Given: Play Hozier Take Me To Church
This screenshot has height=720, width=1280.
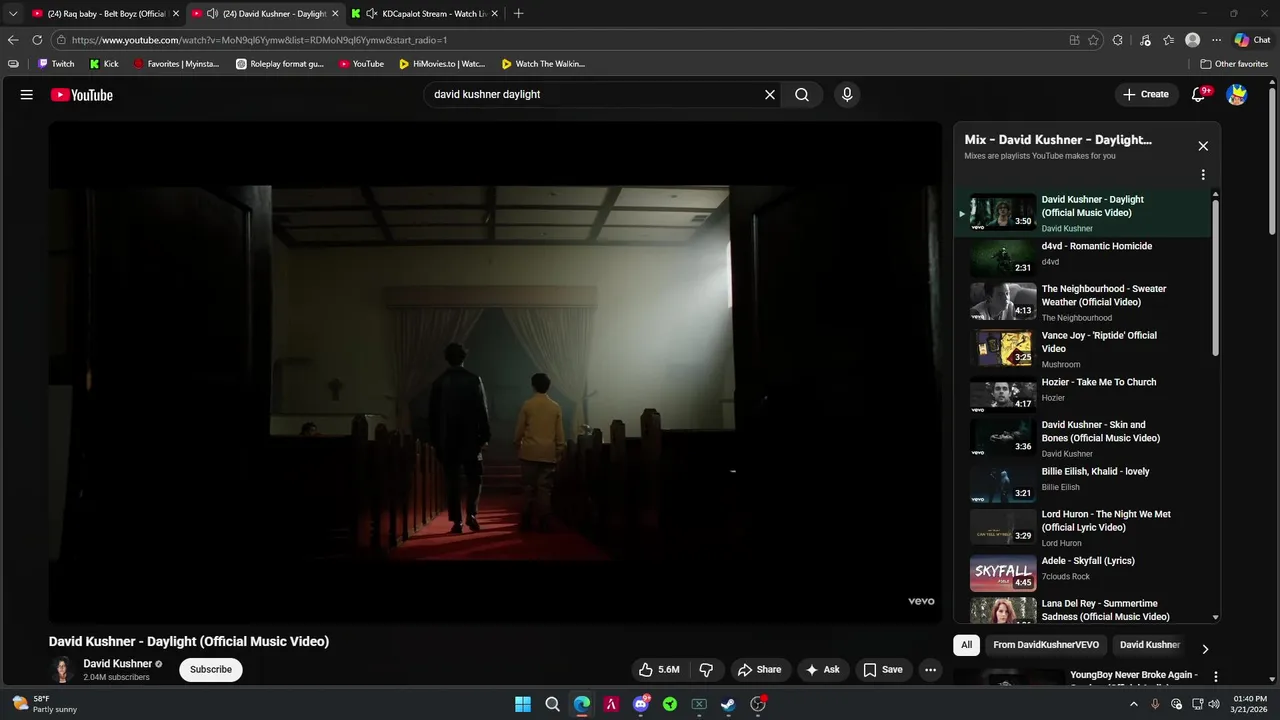Looking at the screenshot, I should pyautogui.click(x=1082, y=394).
